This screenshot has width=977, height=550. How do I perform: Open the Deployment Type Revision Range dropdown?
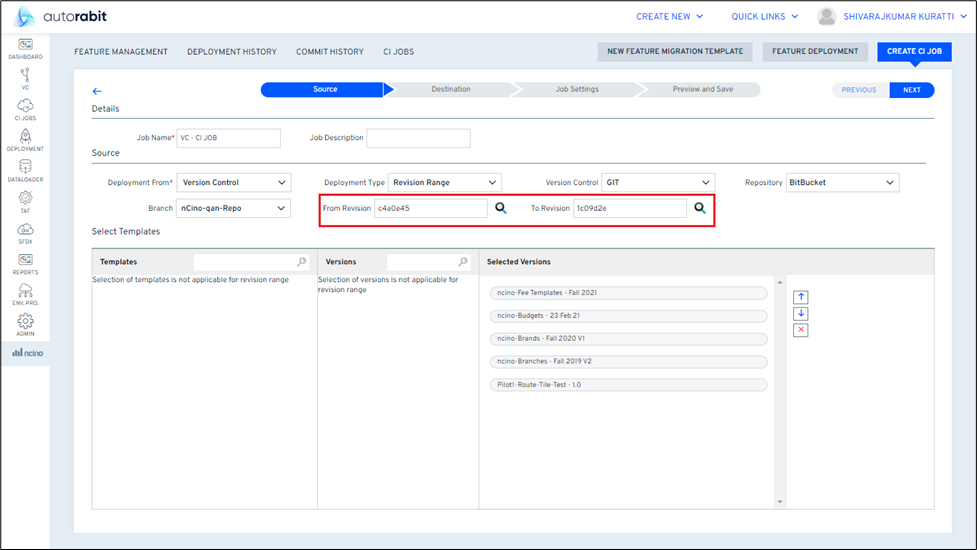coord(444,183)
